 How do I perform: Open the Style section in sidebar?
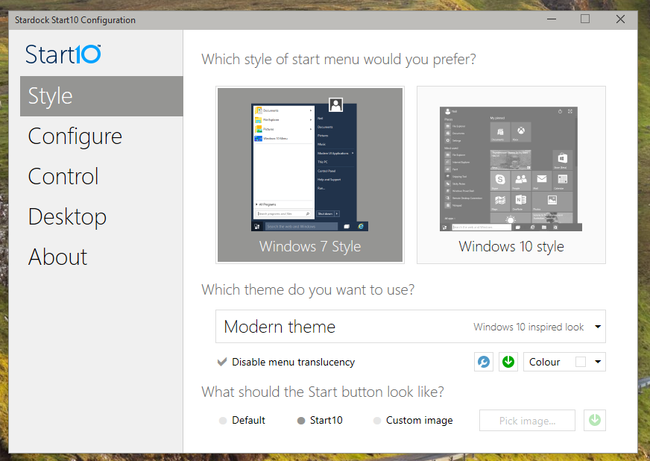point(101,96)
